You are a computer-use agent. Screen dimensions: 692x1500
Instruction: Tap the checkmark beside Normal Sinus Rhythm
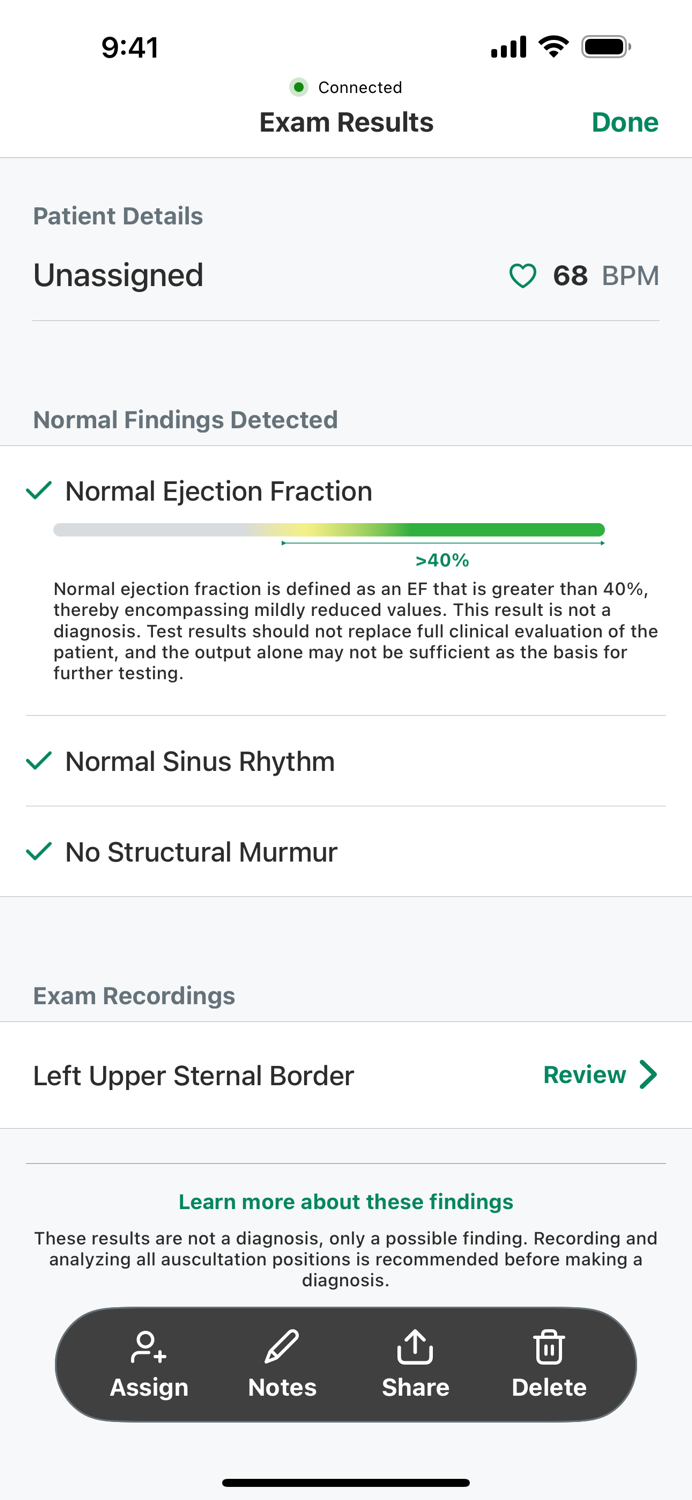click(38, 761)
